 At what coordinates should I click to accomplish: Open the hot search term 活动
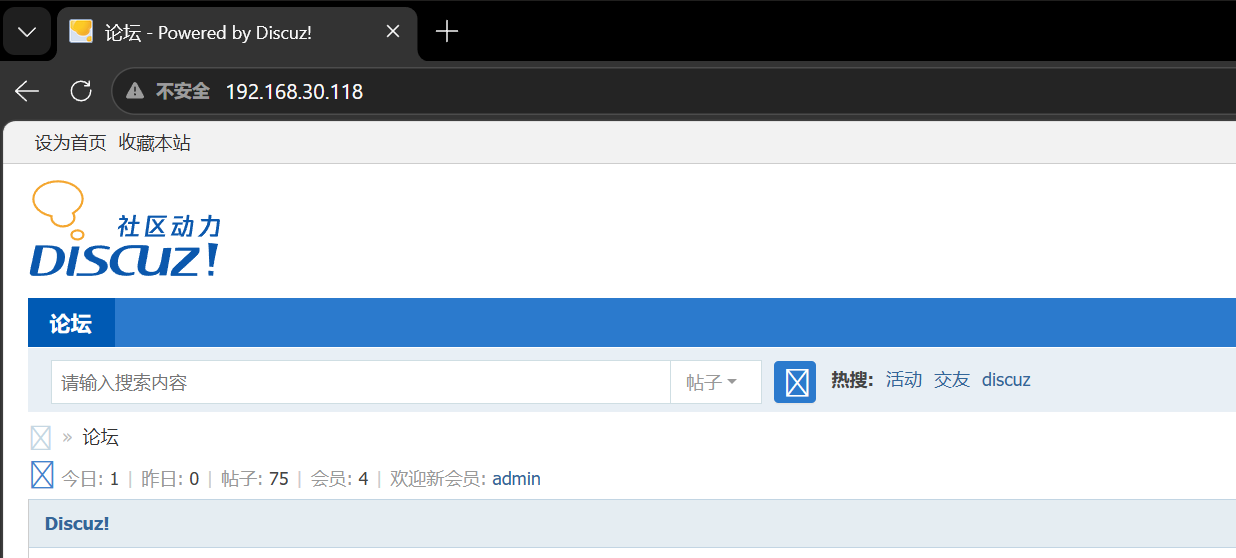click(x=904, y=380)
